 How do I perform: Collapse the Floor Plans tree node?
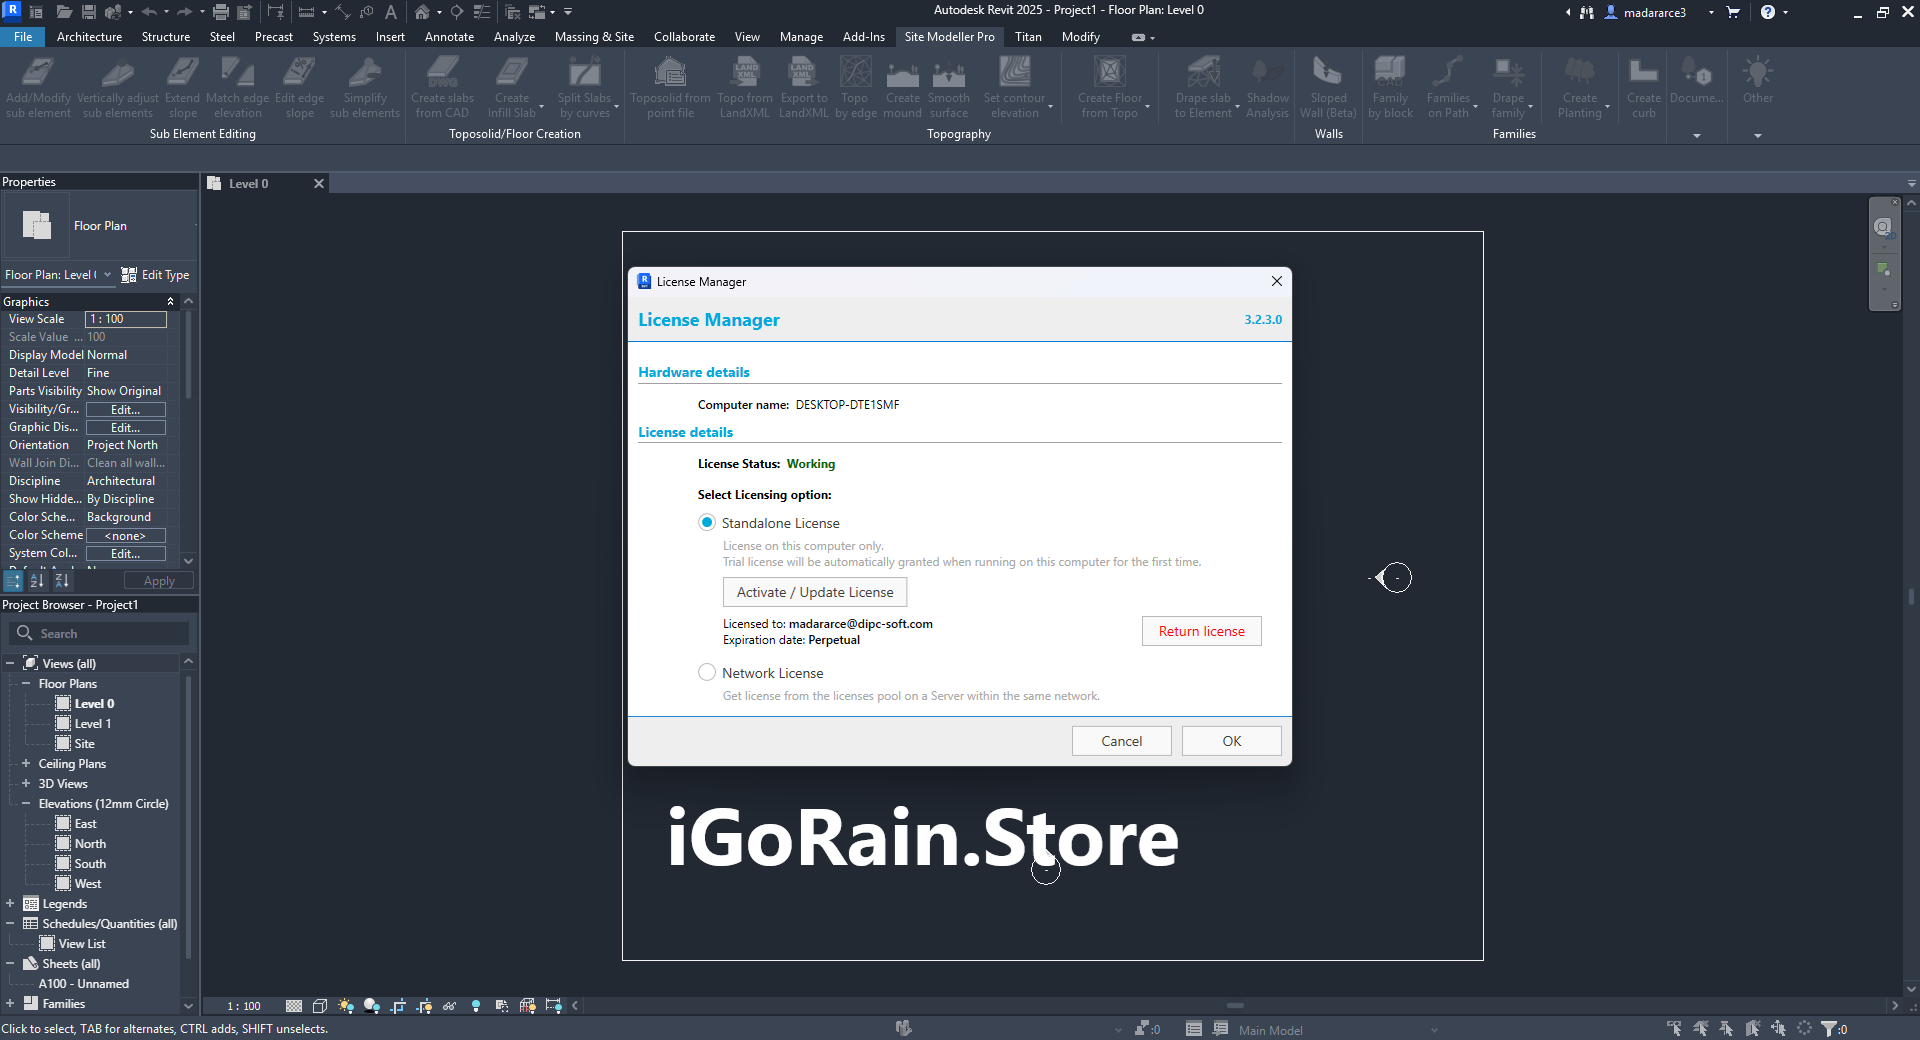tap(26, 684)
